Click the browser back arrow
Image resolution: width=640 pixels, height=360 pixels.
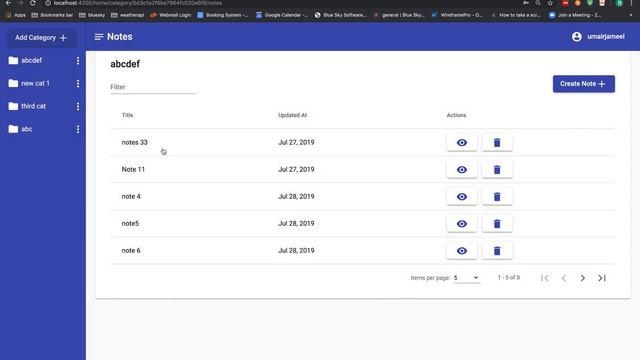[8, 3]
